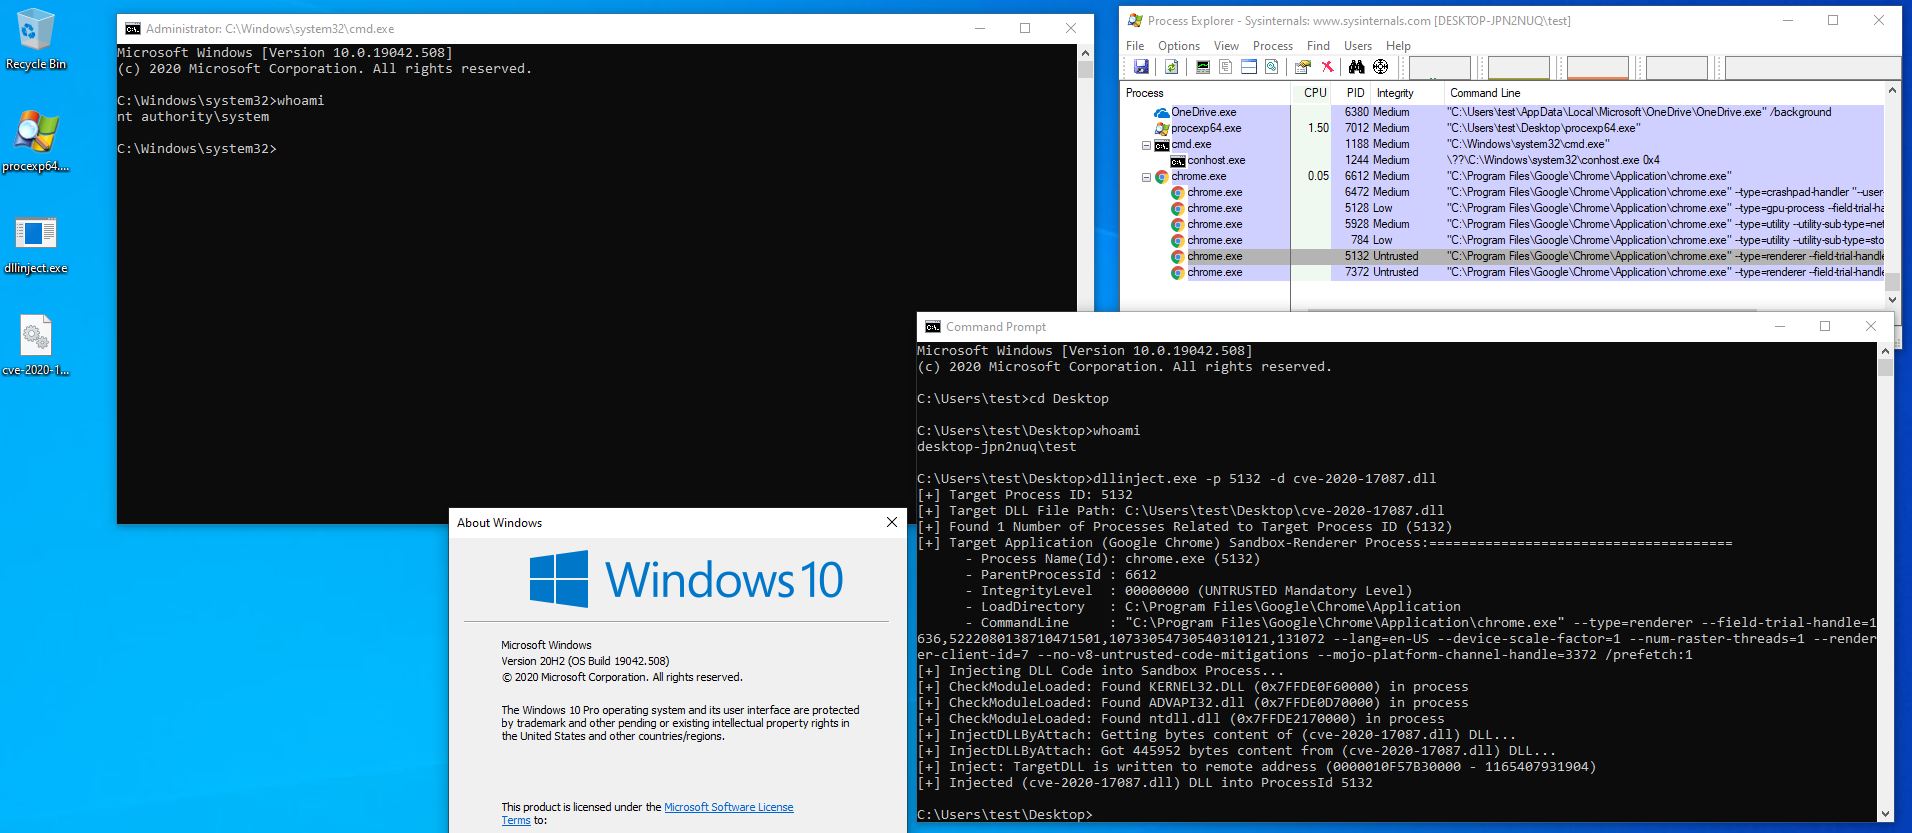Close the About Windows dialog
This screenshot has height=833, width=1912.
[892, 522]
